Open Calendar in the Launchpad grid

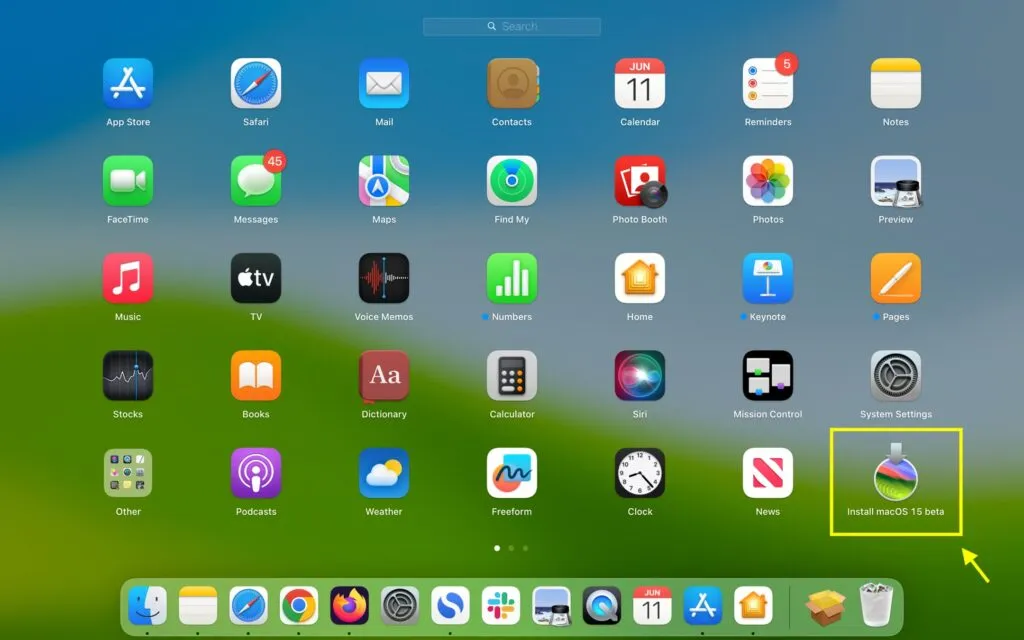(x=640, y=84)
